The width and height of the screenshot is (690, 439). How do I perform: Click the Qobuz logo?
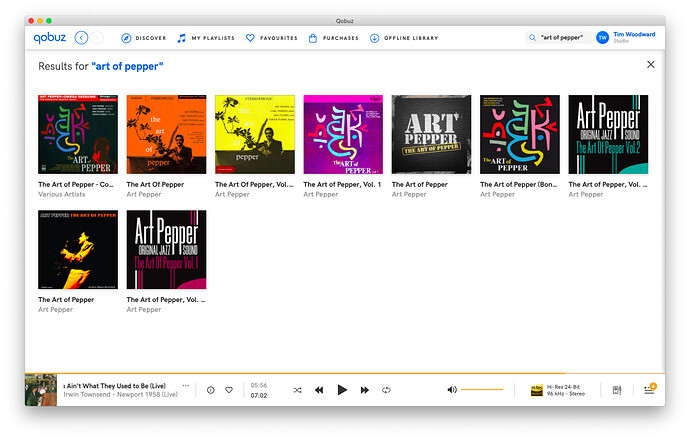tap(49, 38)
